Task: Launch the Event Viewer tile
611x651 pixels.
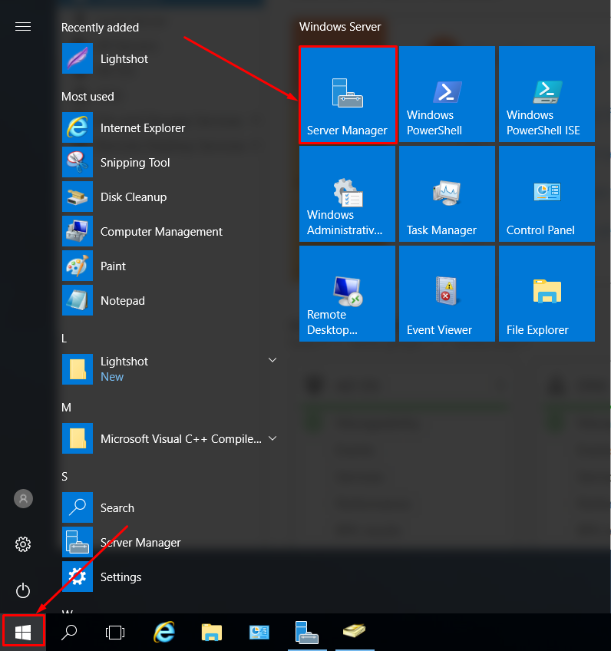Action: 447,294
